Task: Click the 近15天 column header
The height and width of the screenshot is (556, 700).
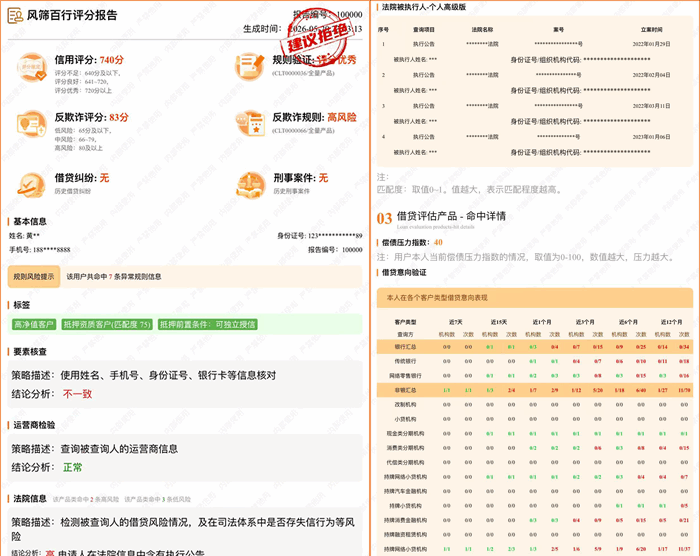Action: (499, 322)
